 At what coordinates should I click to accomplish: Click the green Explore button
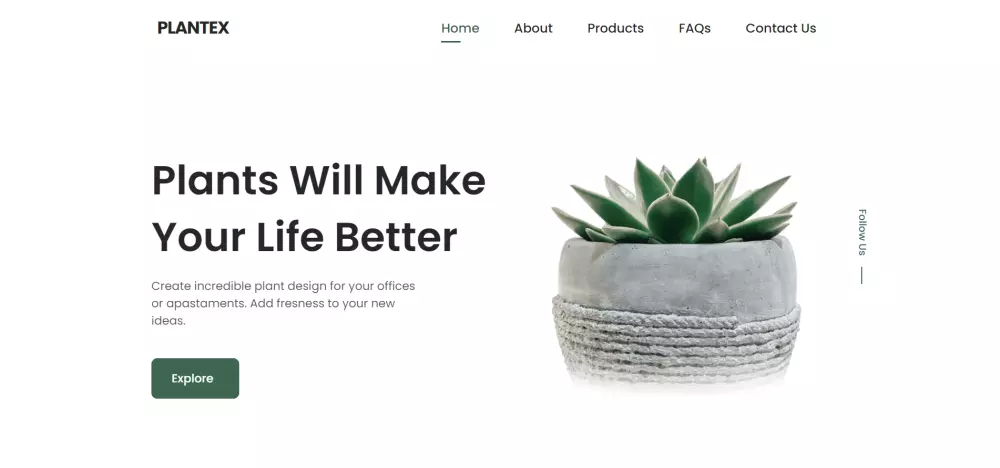195,378
